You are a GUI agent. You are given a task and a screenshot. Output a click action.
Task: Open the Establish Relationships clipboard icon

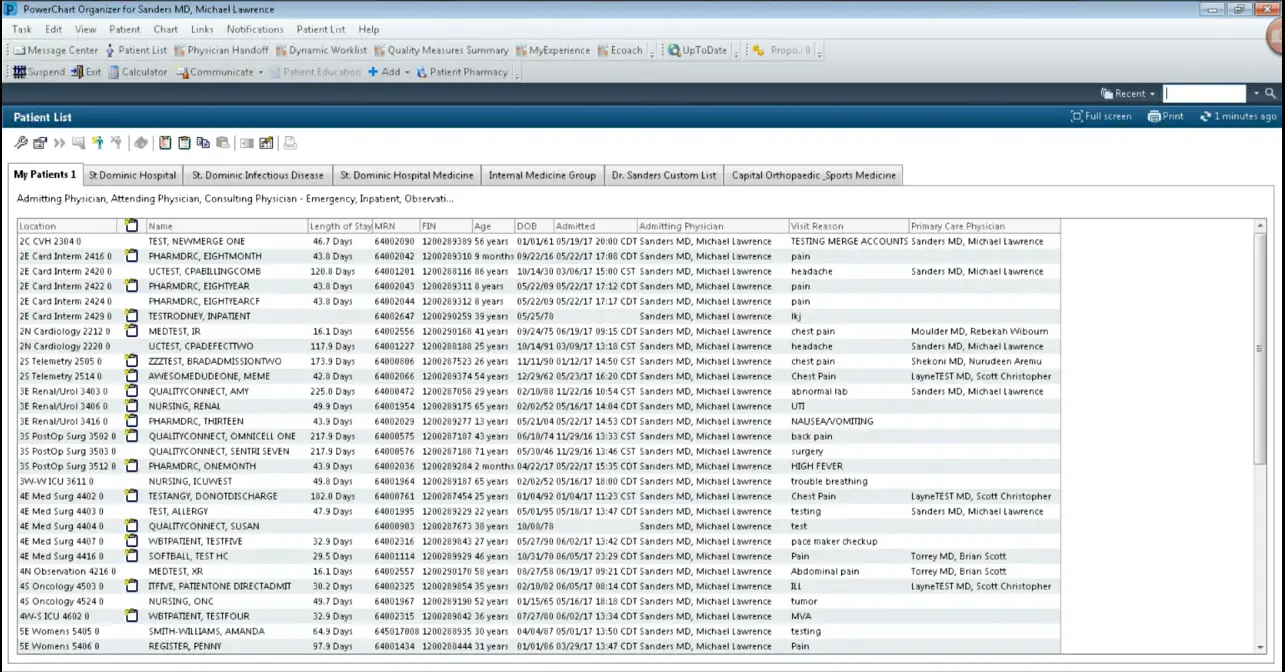[163, 142]
